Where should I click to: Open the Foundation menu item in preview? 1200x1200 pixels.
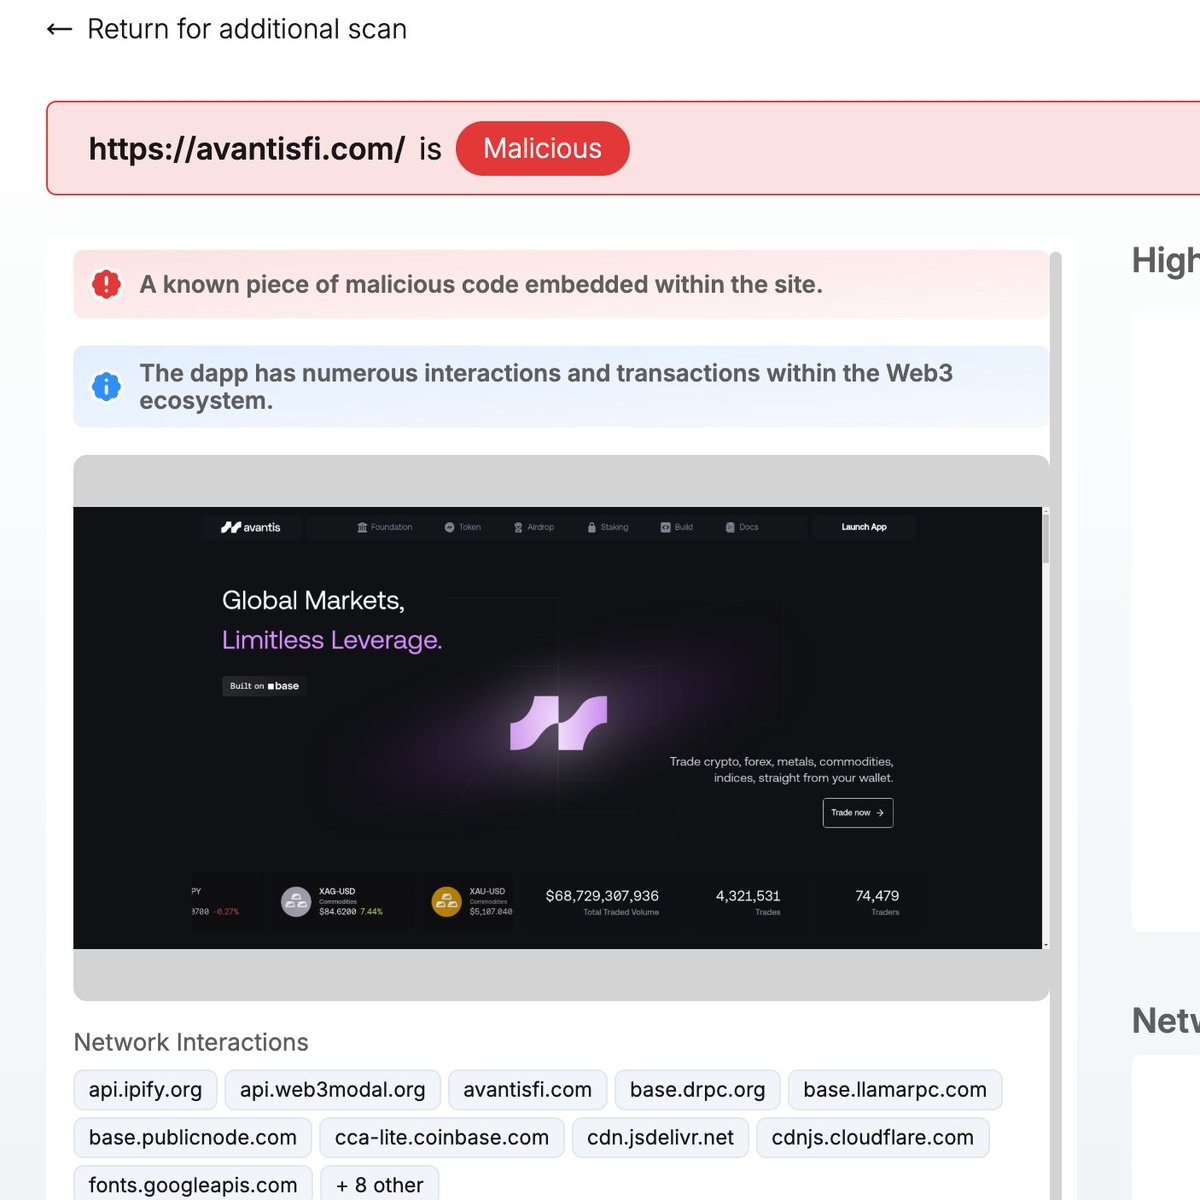click(385, 527)
